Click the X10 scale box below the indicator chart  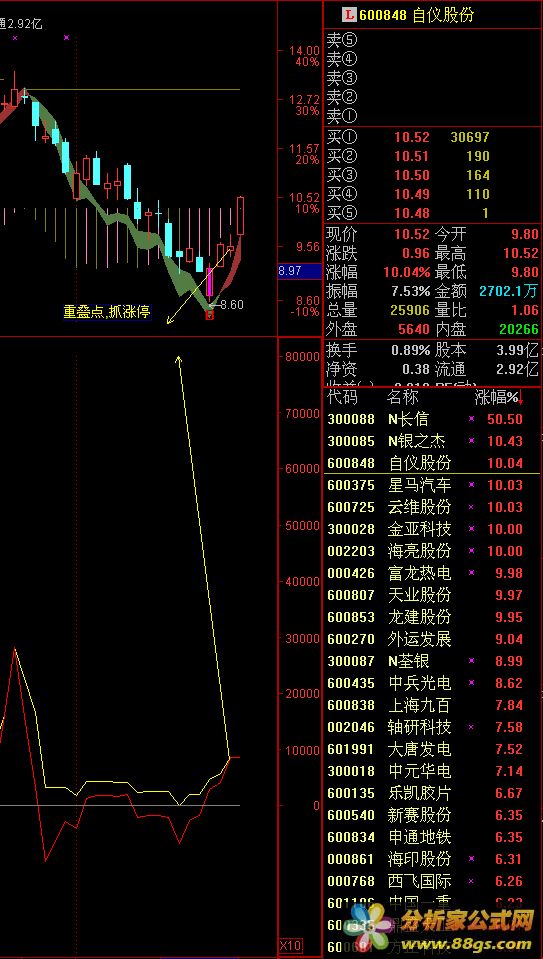pyautogui.click(x=290, y=946)
